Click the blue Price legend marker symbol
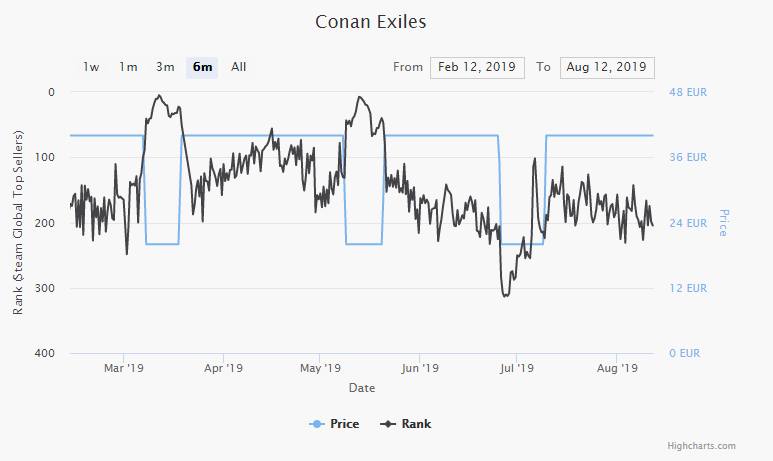The width and height of the screenshot is (773, 461). (318, 424)
